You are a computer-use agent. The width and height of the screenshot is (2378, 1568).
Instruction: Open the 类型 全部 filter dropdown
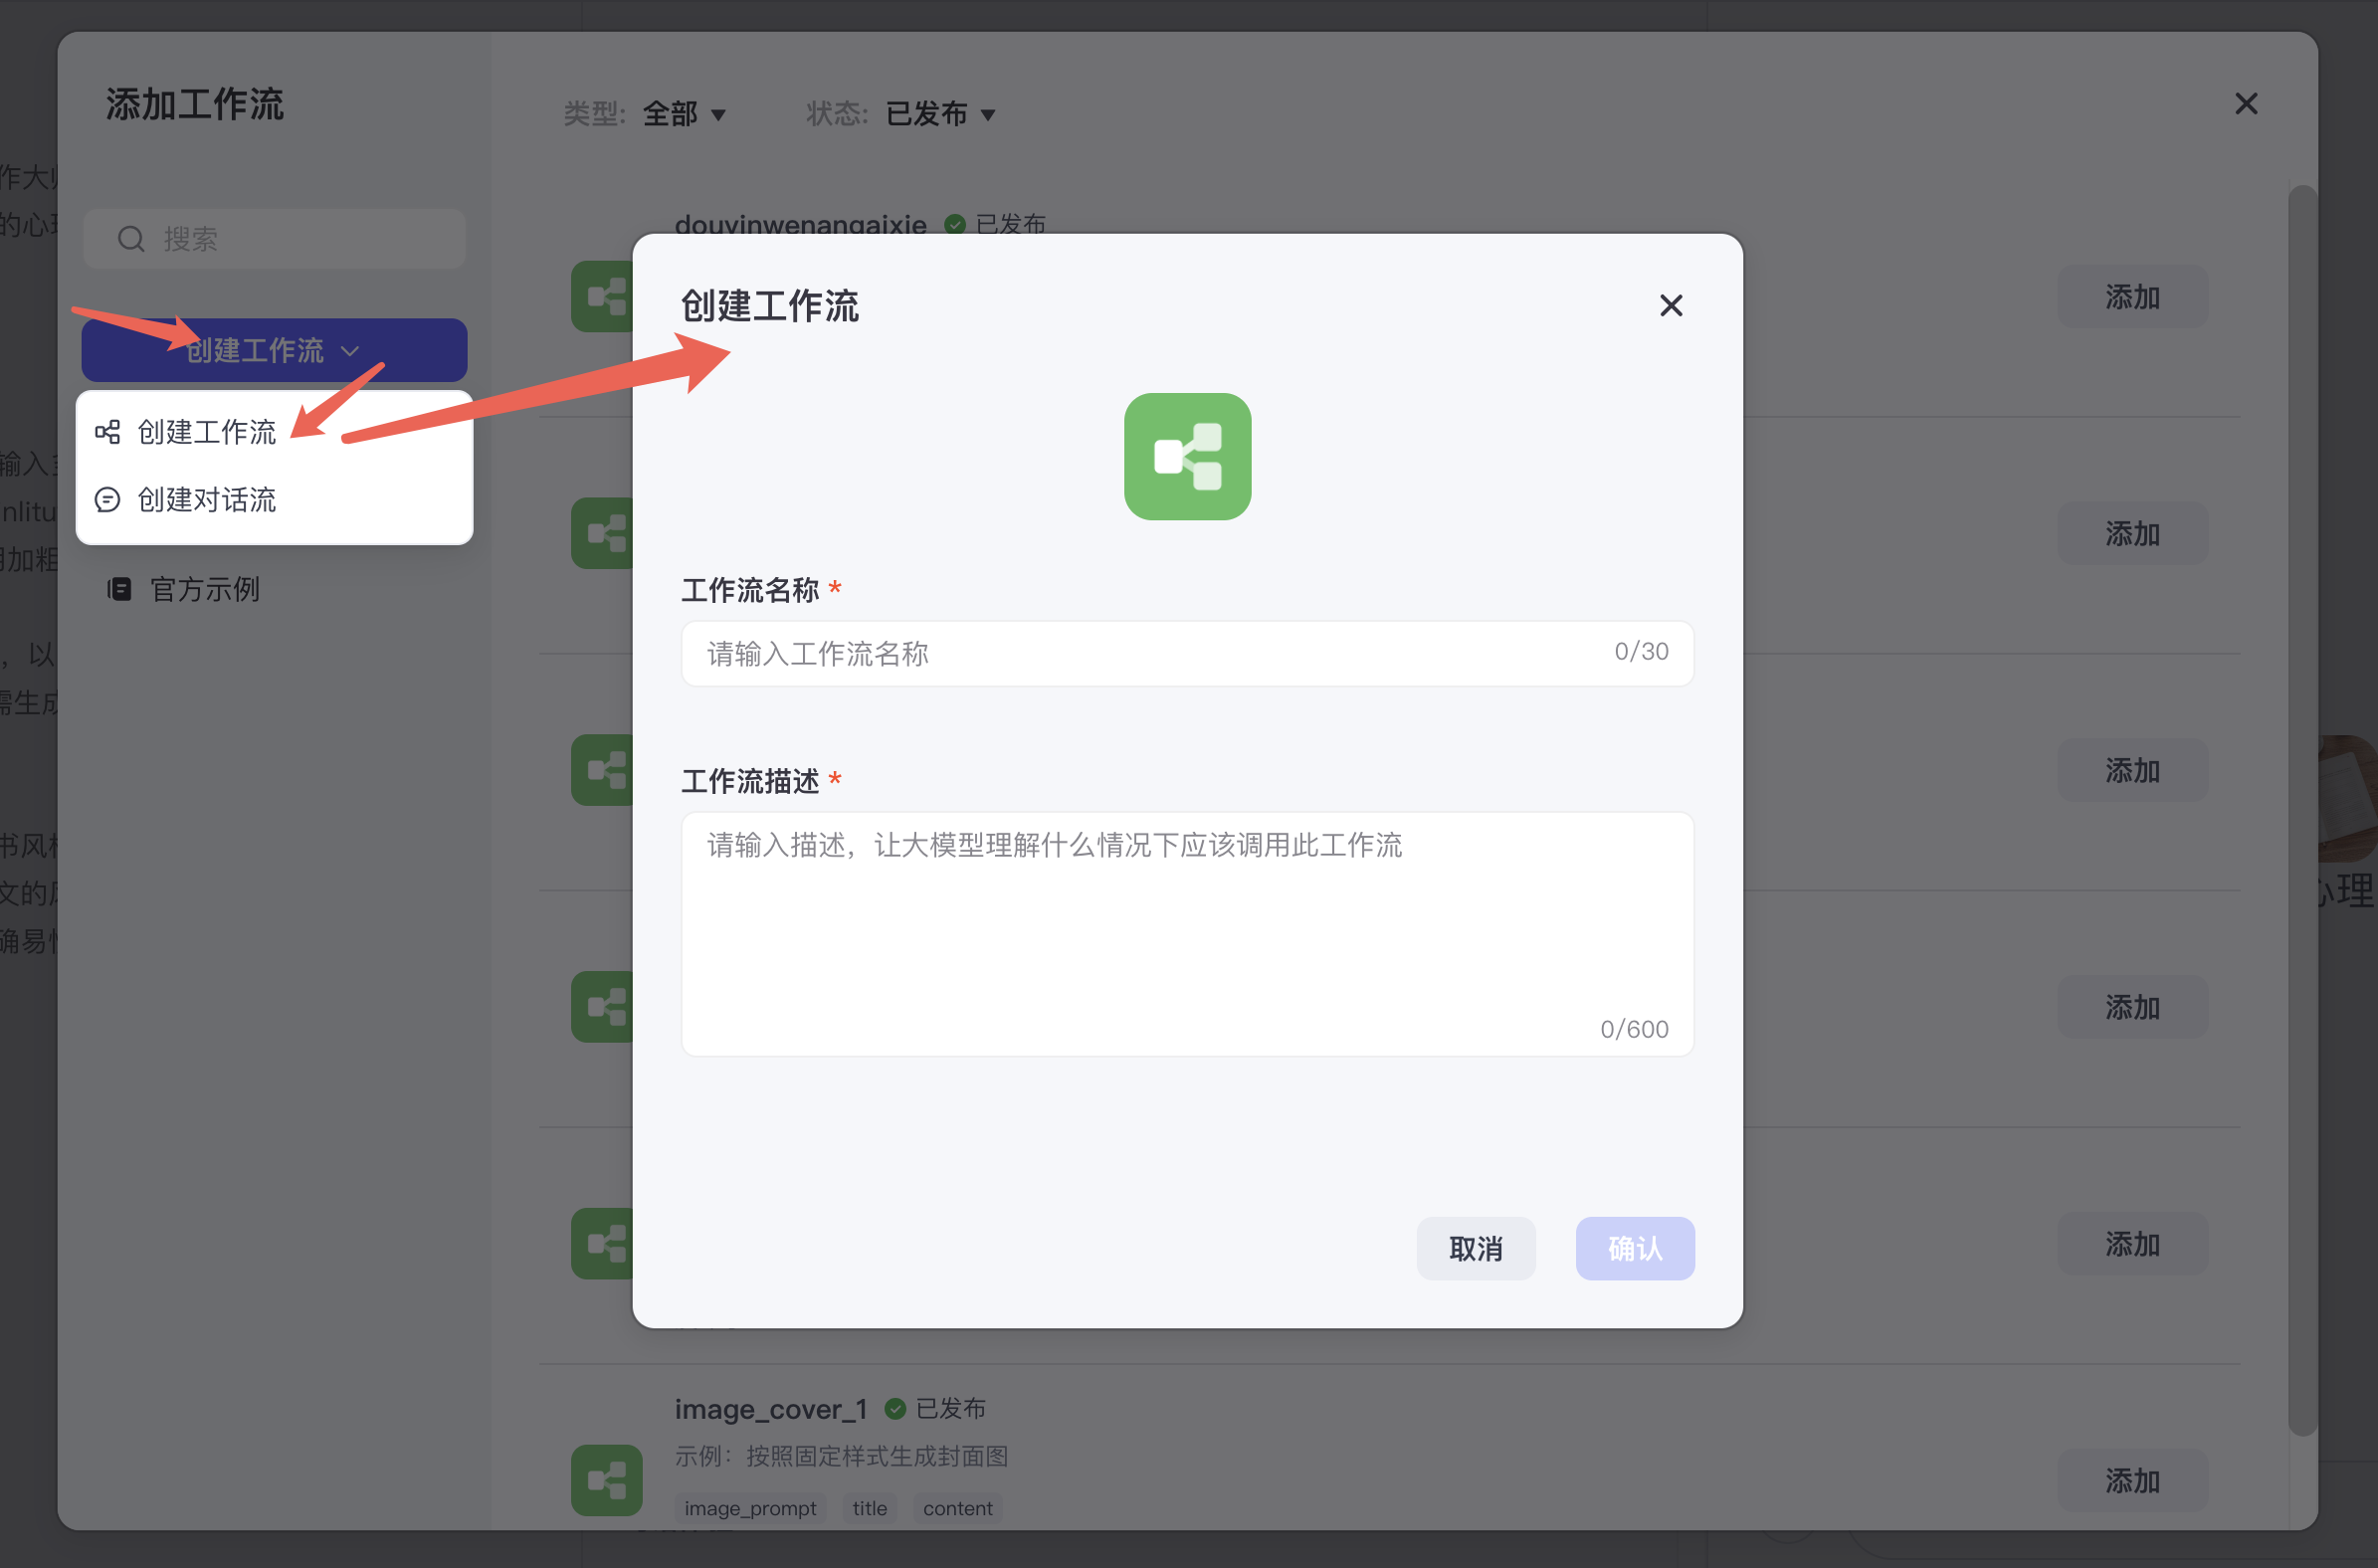pos(684,114)
